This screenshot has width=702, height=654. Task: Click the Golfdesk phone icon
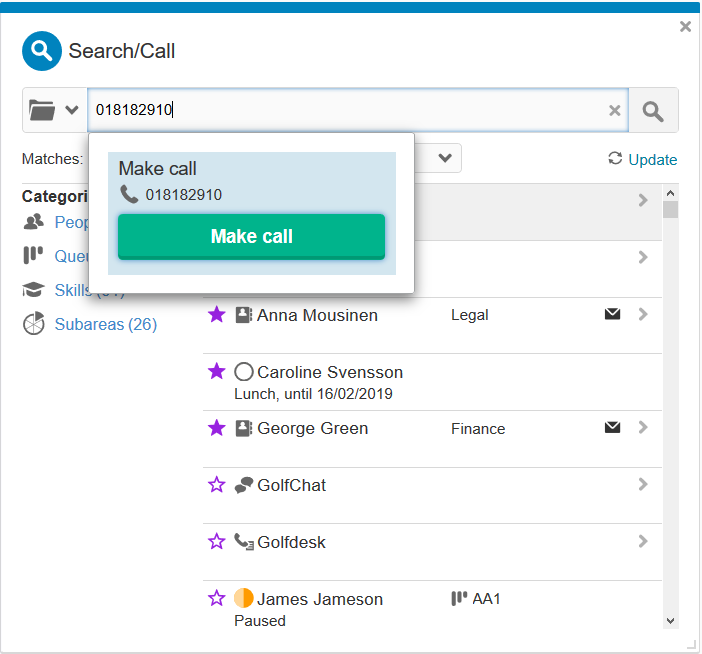click(x=243, y=542)
